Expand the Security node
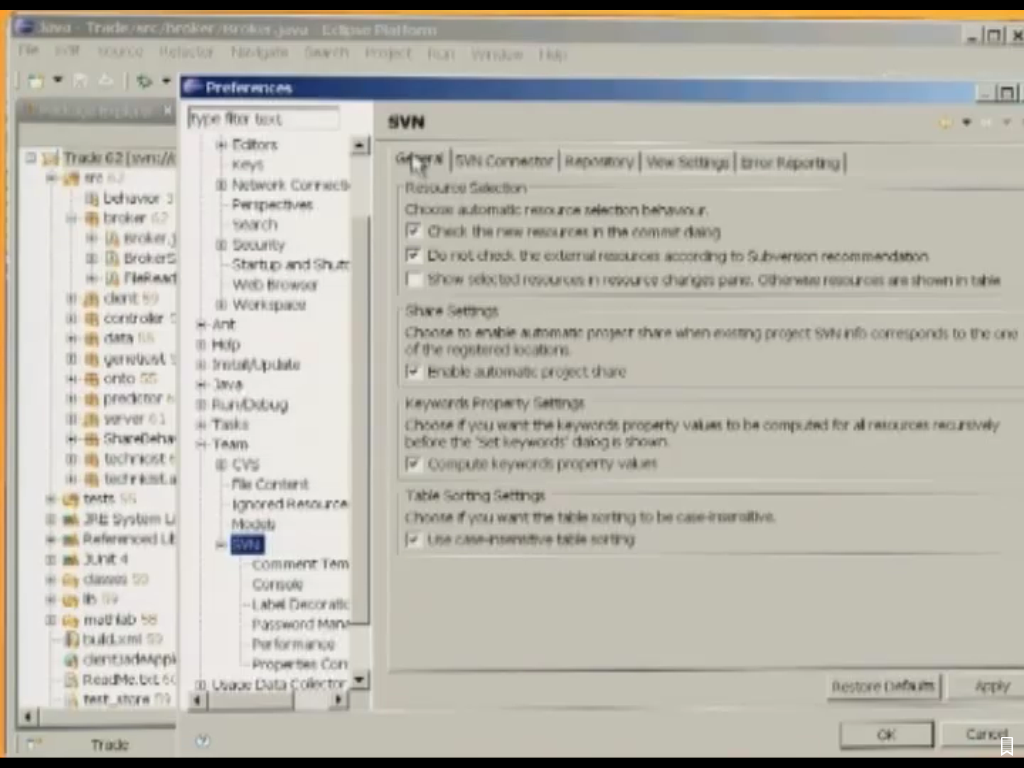Screen dimensions: 1024x768 (221, 245)
